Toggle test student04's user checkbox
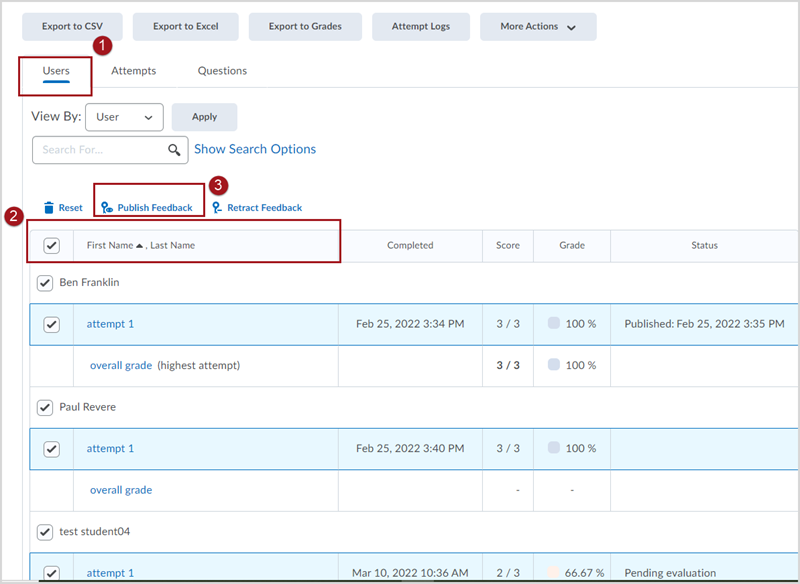This screenshot has width=800, height=584. 45,532
